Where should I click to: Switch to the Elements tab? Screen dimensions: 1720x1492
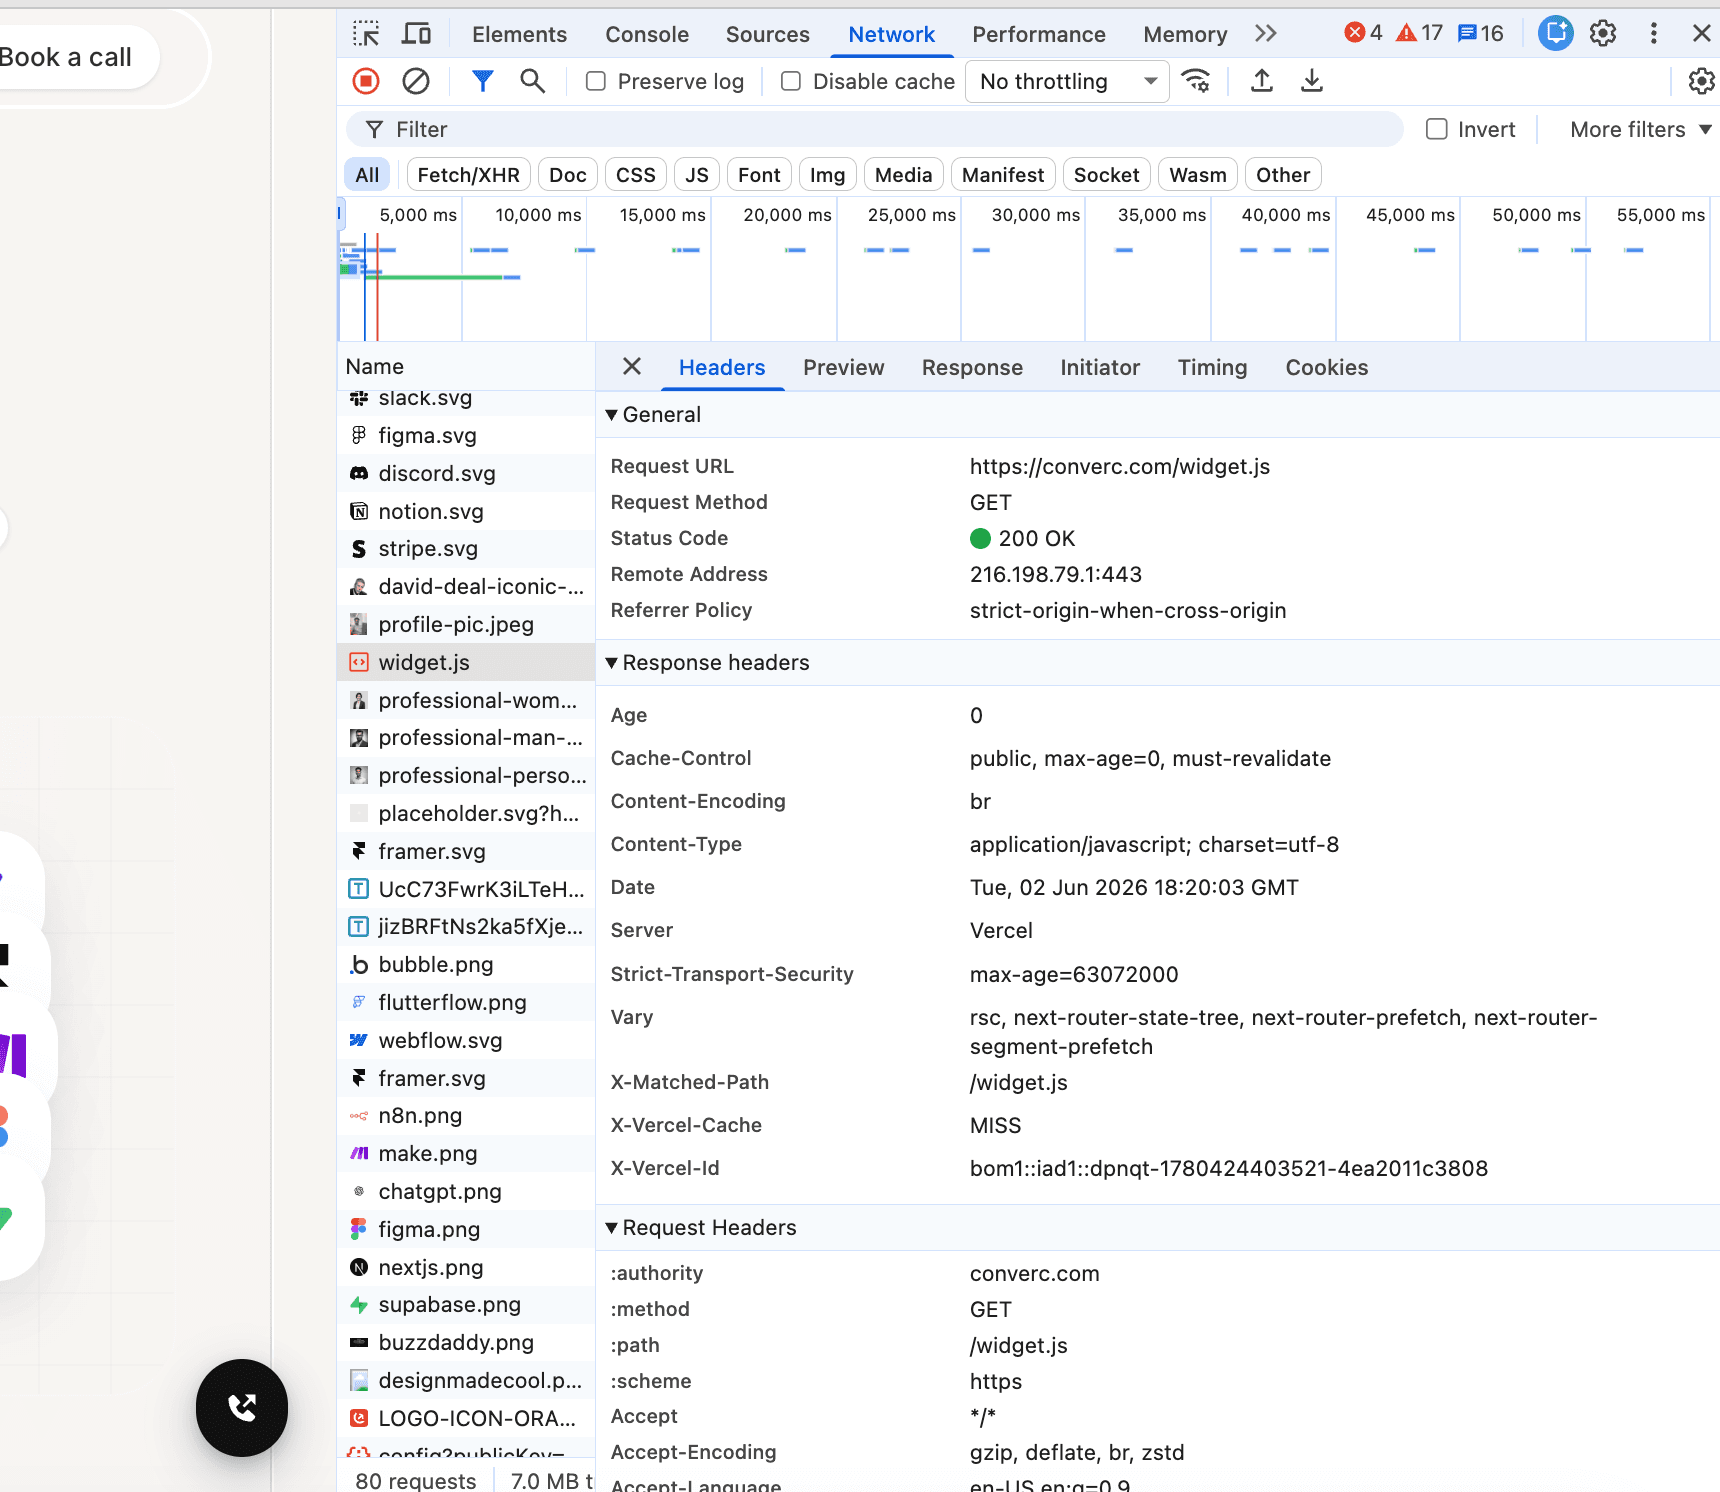click(520, 34)
